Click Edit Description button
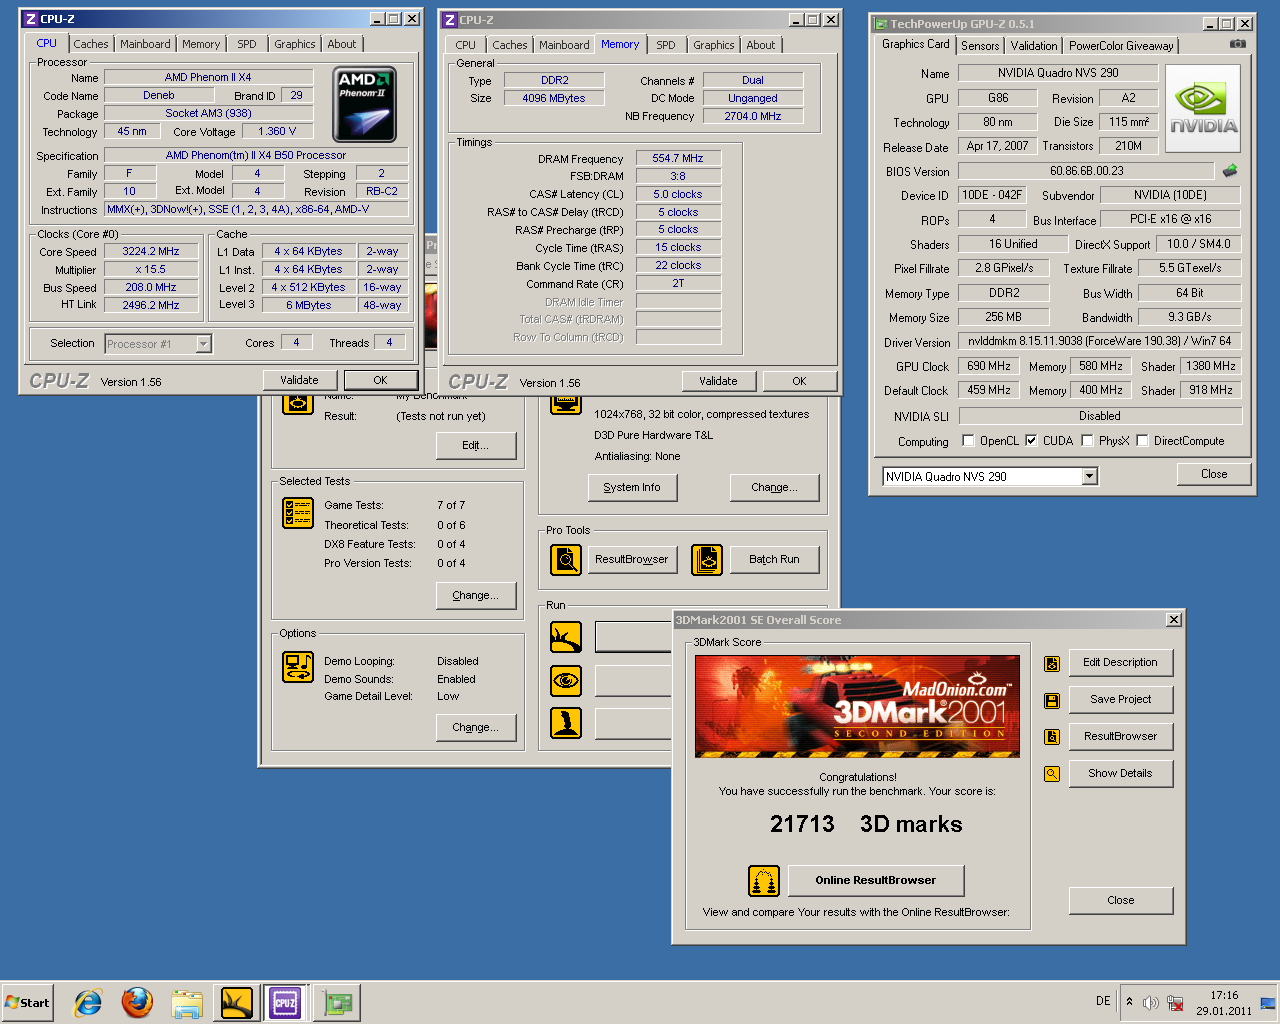 [x=1120, y=663]
